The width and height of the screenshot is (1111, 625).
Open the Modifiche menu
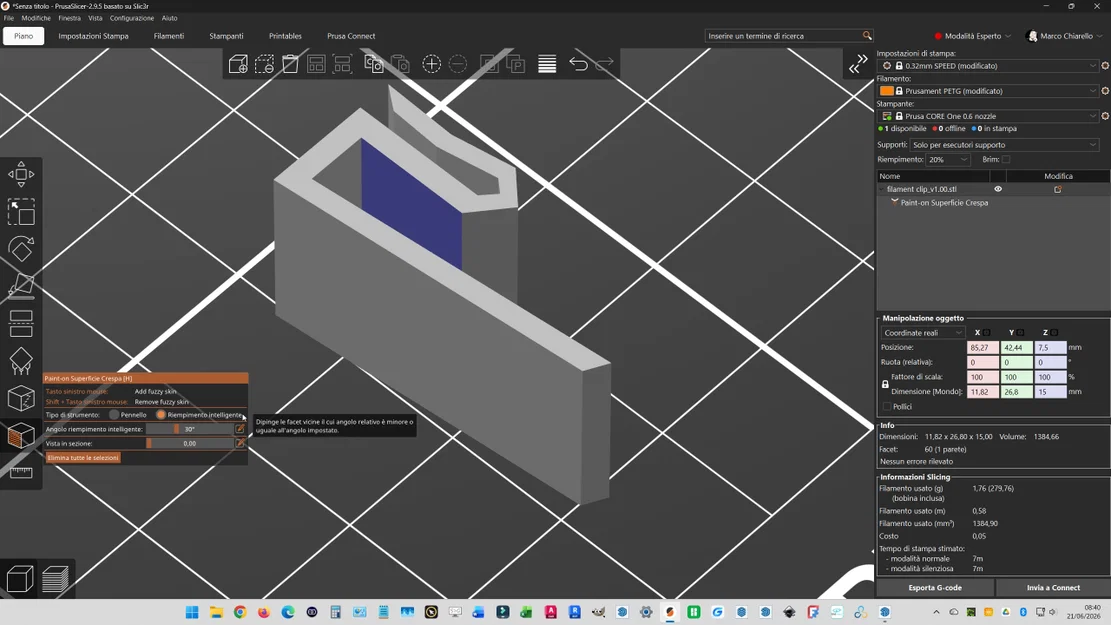coord(35,18)
